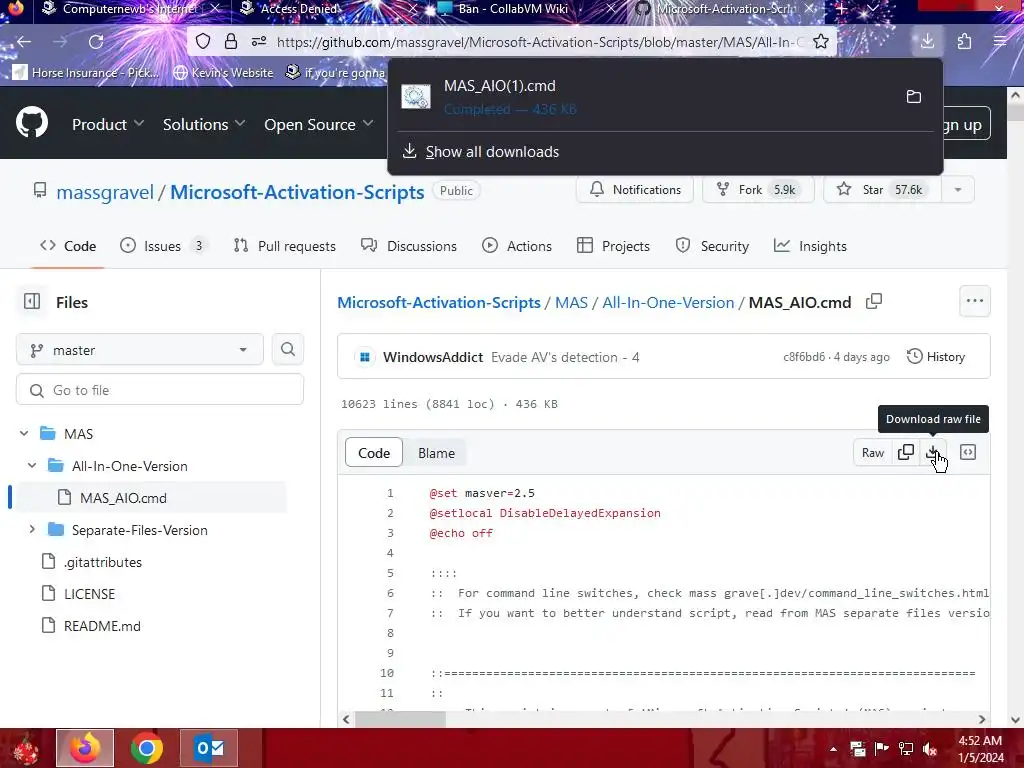This screenshot has height=768, width=1024.
Task: Open README.md in the file tree
Action: (x=102, y=626)
